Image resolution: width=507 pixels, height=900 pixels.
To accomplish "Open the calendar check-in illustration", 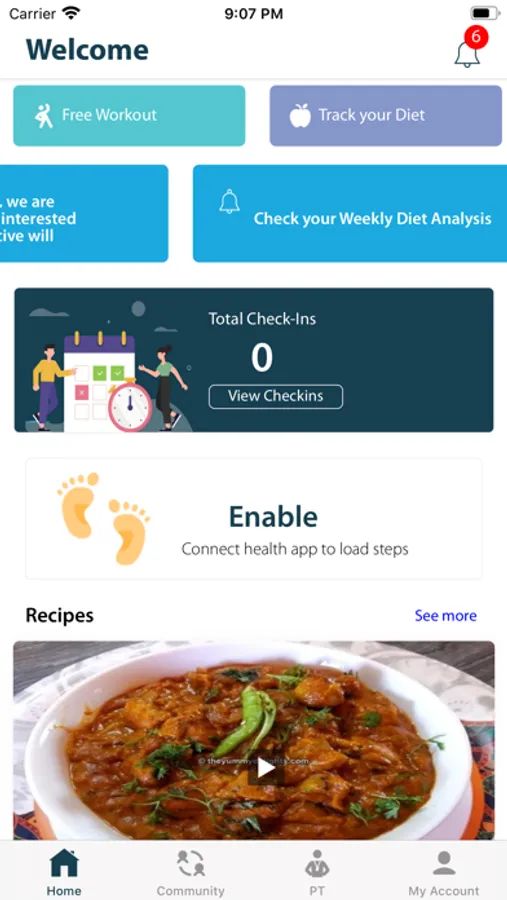I will tap(109, 367).
